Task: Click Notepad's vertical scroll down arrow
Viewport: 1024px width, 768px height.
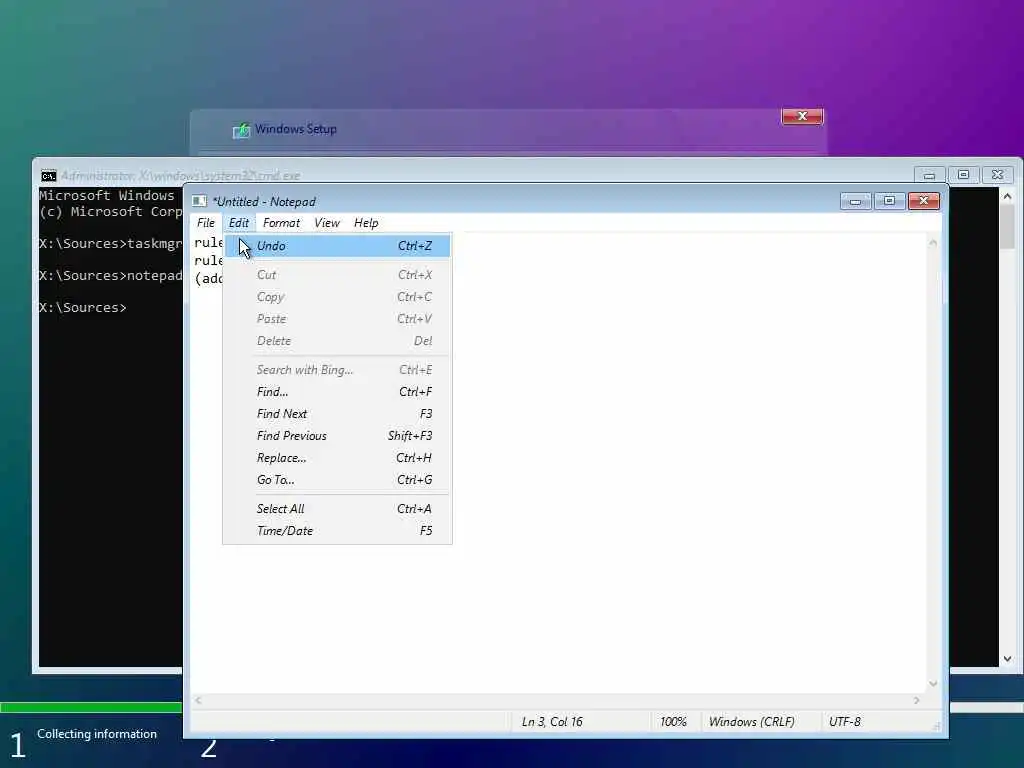Action: (933, 684)
